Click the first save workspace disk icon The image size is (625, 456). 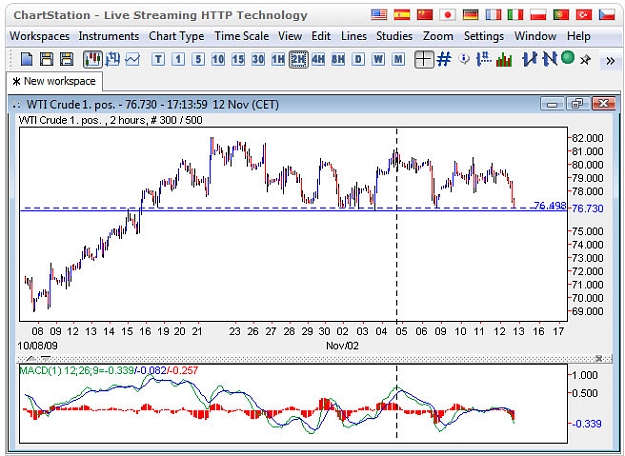click(x=47, y=60)
